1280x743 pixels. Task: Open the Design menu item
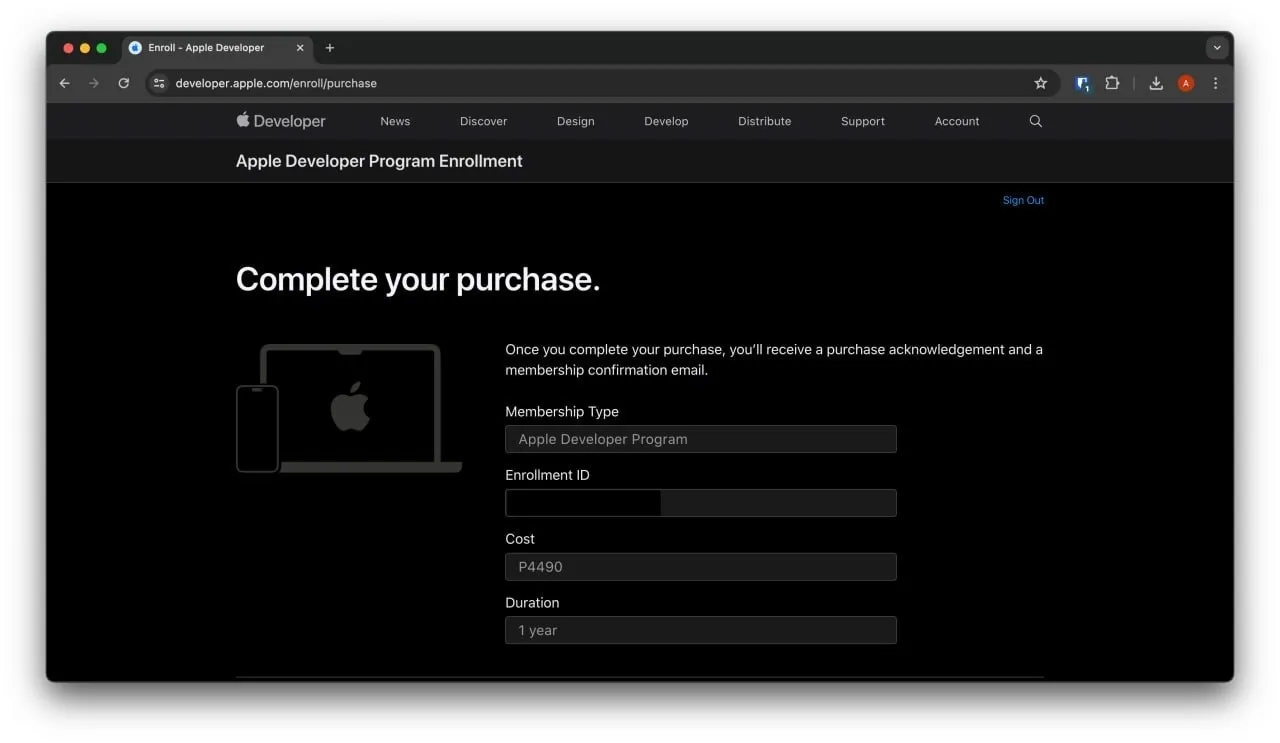[x=576, y=121]
